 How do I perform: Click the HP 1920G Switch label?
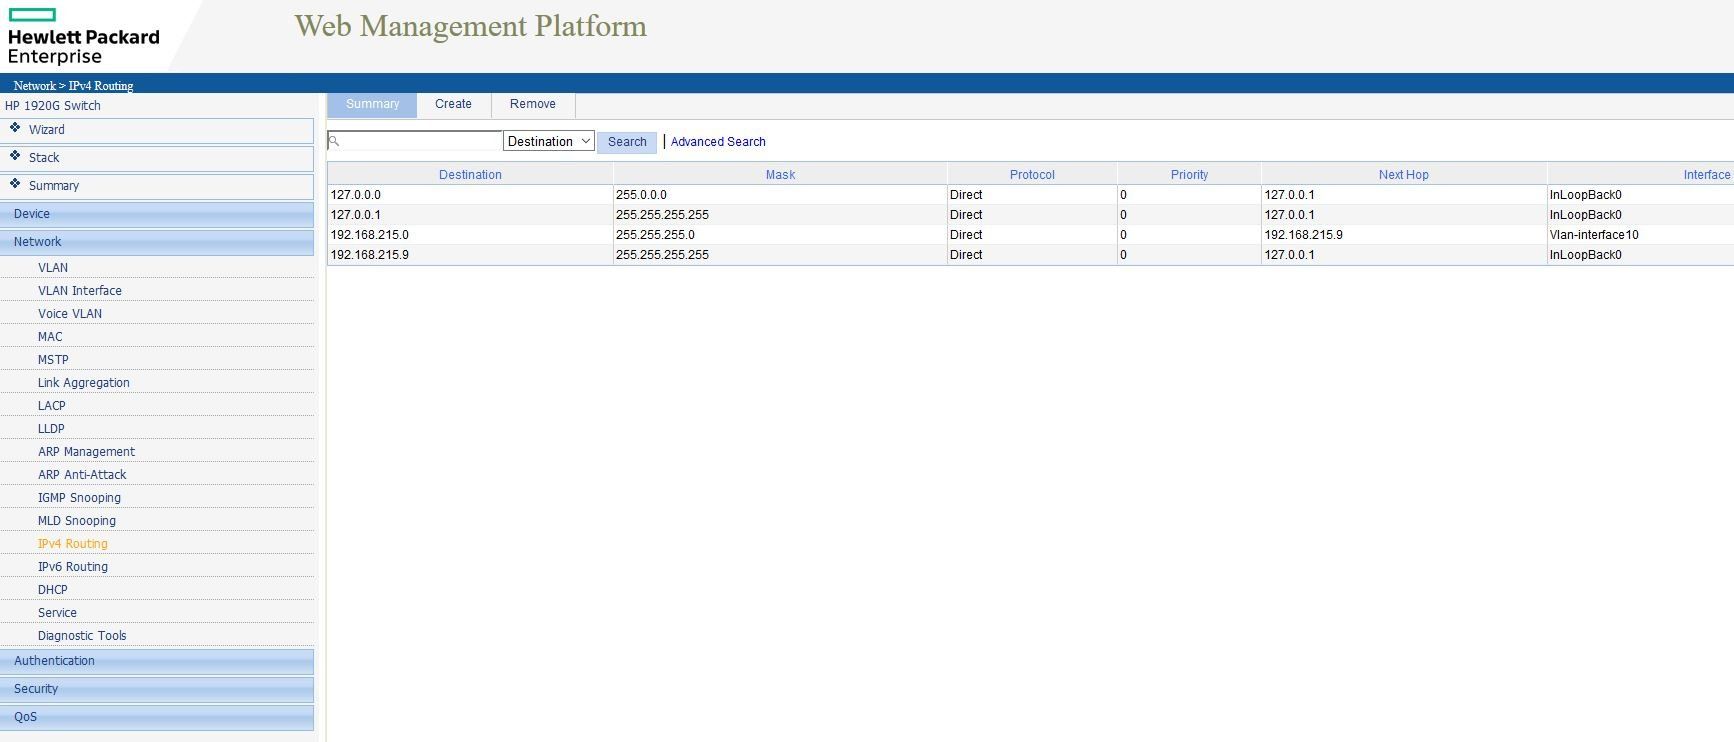tap(53, 106)
